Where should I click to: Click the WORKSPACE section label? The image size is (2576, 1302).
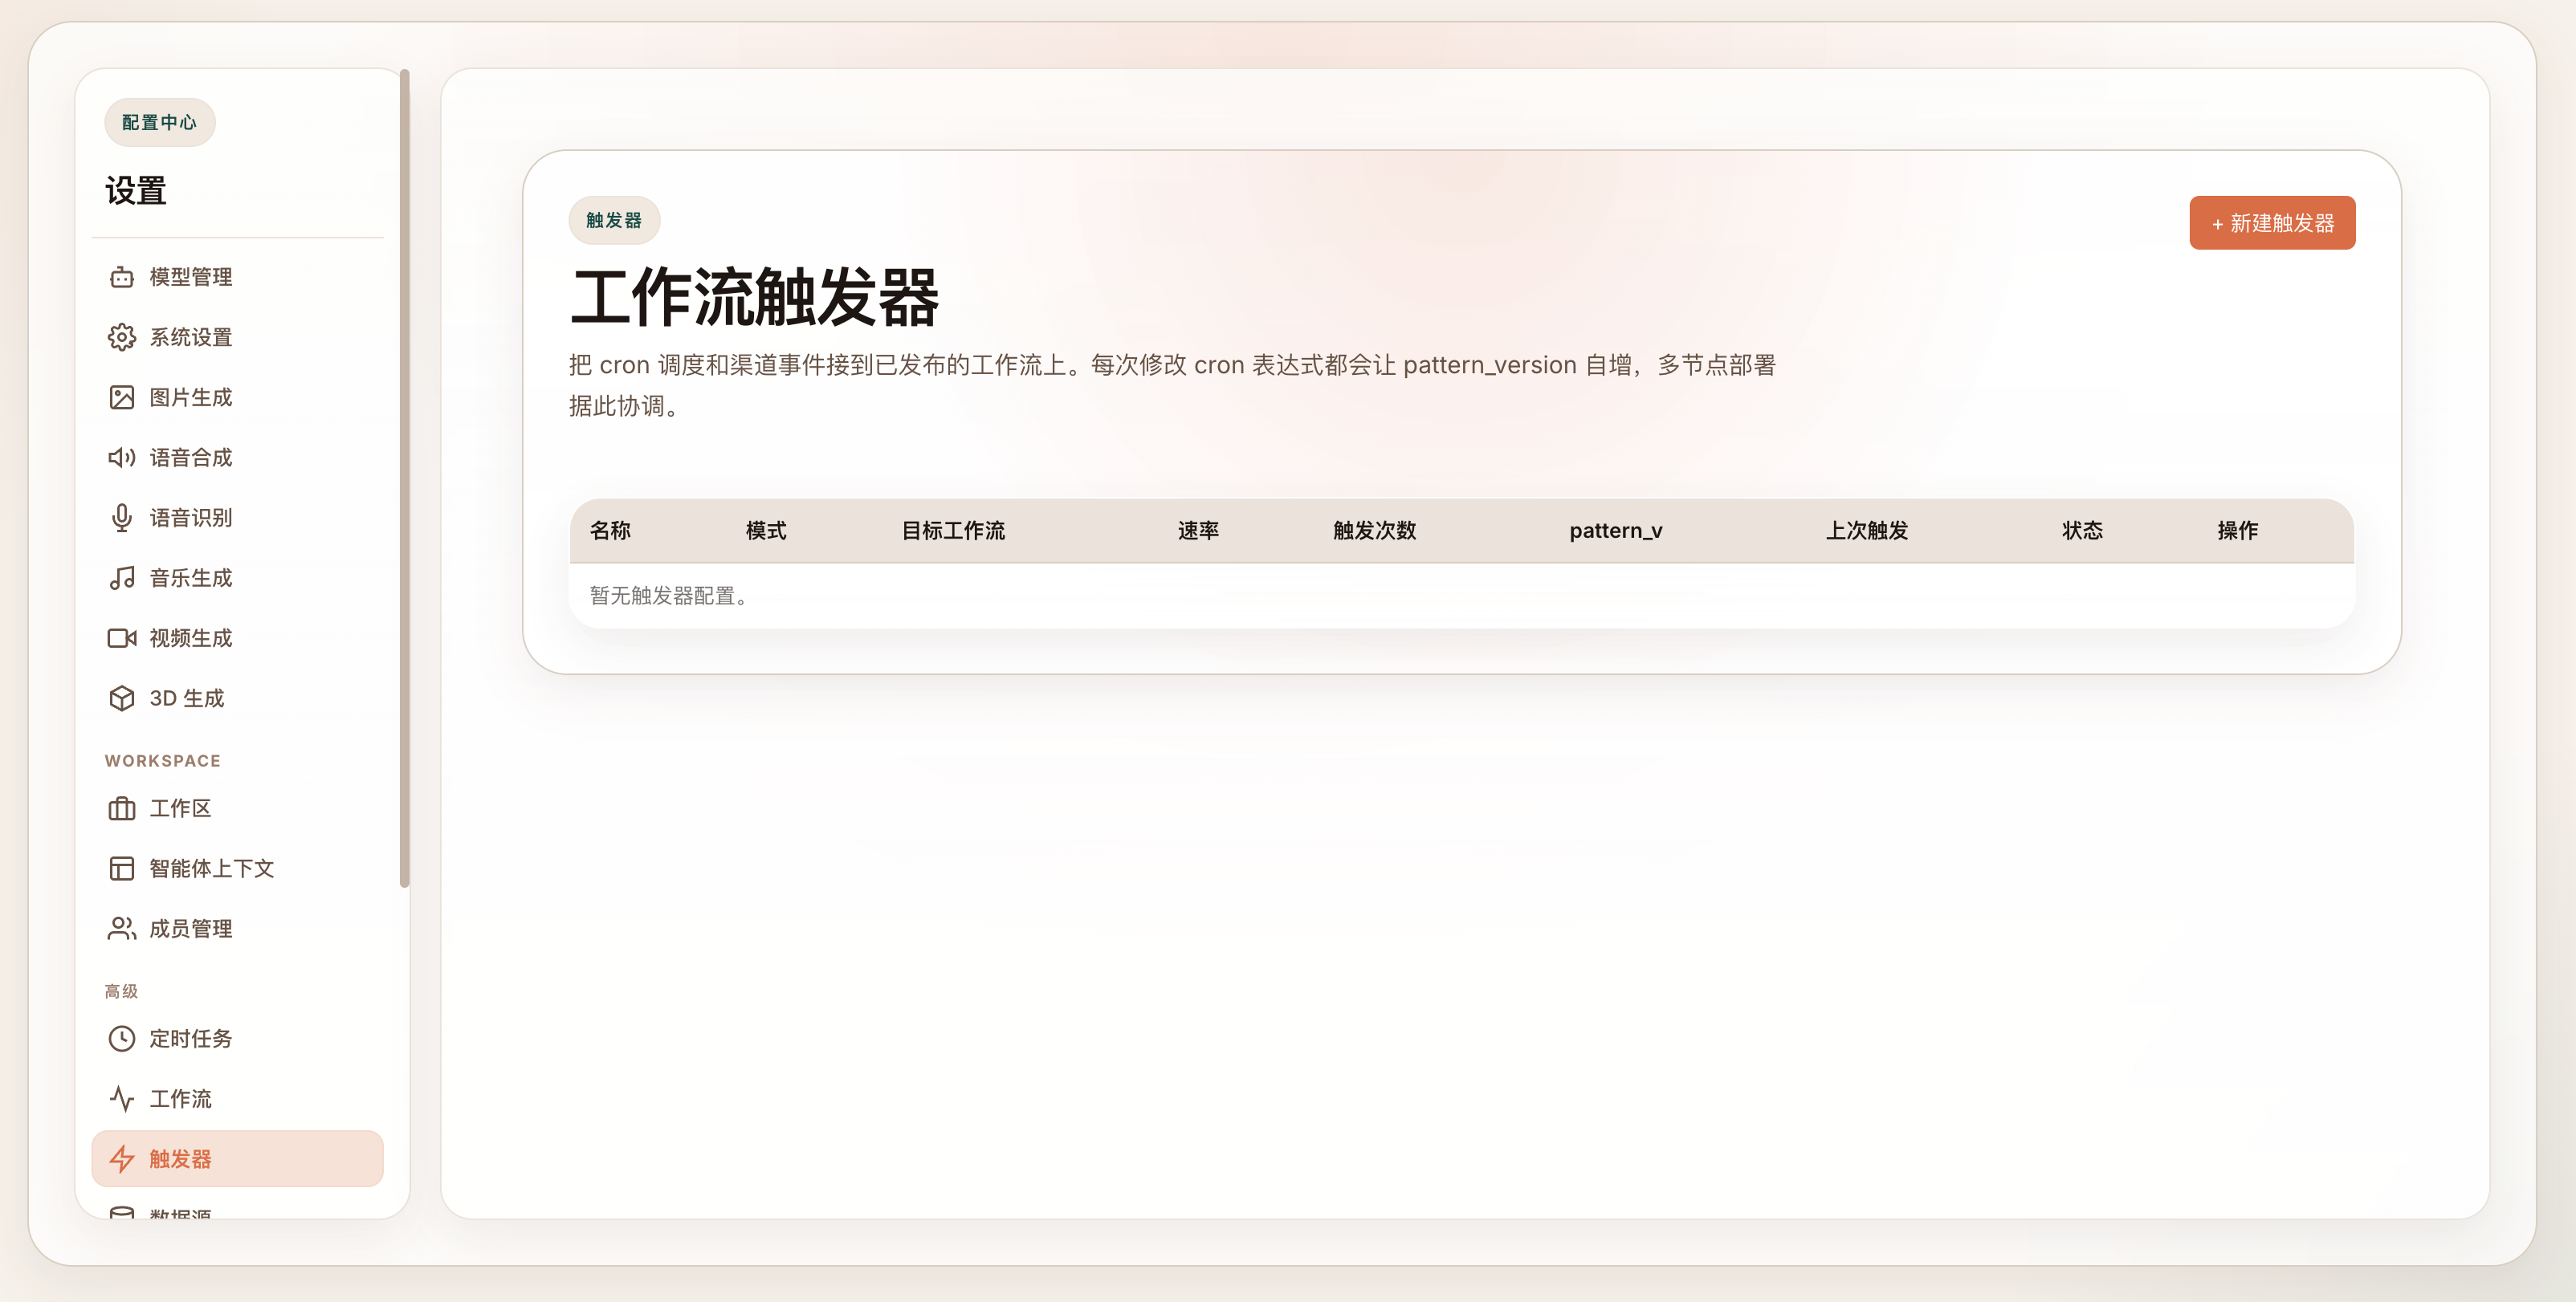(163, 761)
